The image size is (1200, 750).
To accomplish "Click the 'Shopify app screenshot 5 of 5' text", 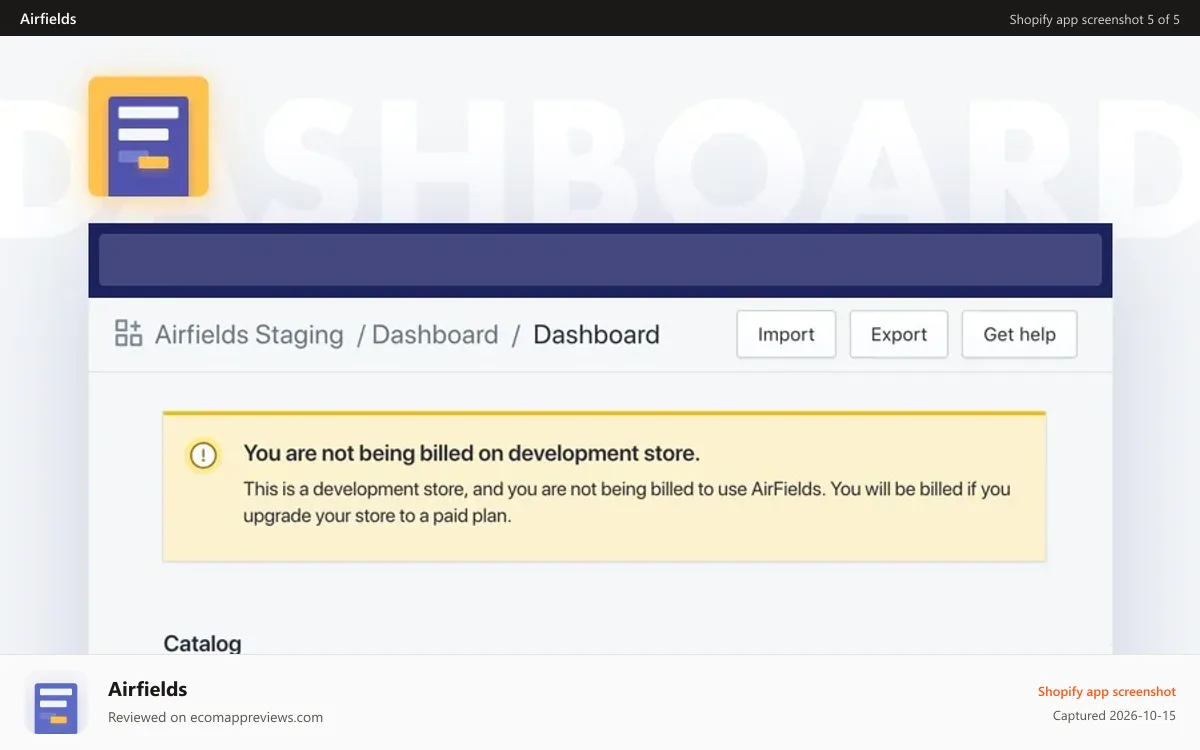I will pos(1094,19).
